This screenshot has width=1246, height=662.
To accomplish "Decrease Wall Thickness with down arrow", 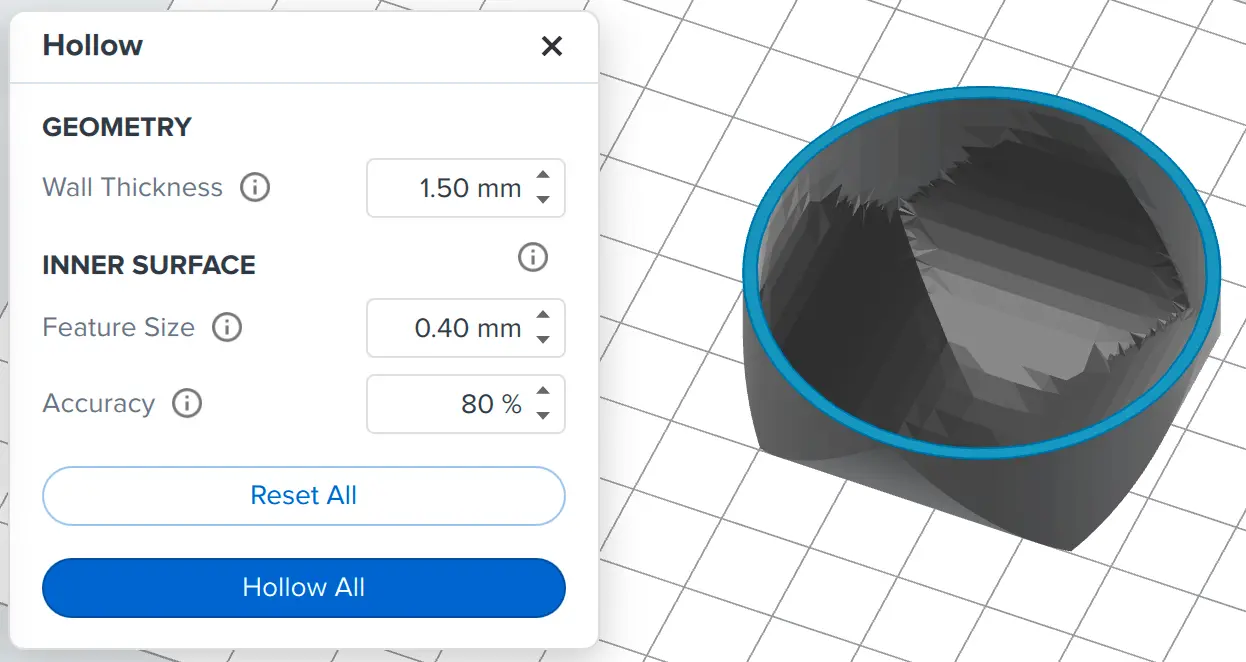I will [x=543, y=199].
